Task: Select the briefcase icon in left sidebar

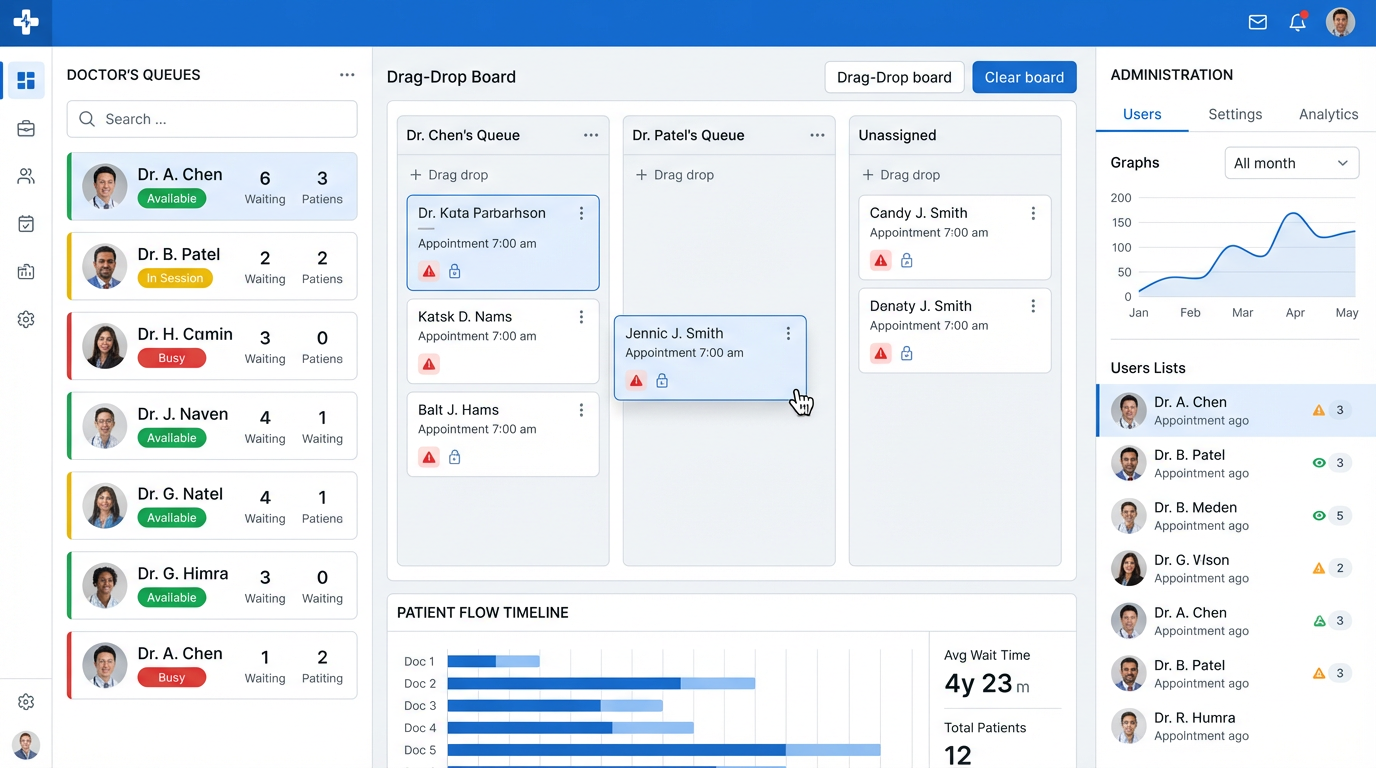Action: [x=26, y=129]
